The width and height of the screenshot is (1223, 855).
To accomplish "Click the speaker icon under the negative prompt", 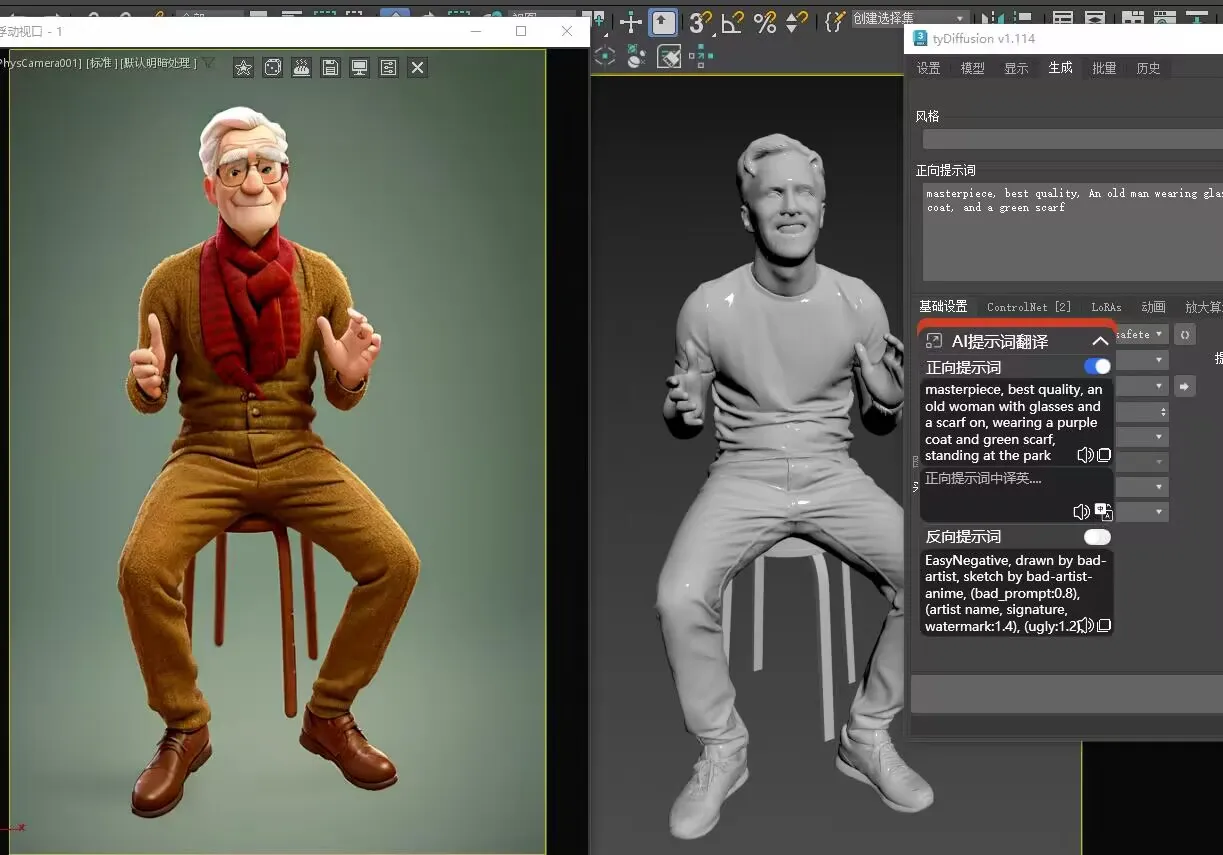I will (1085, 626).
